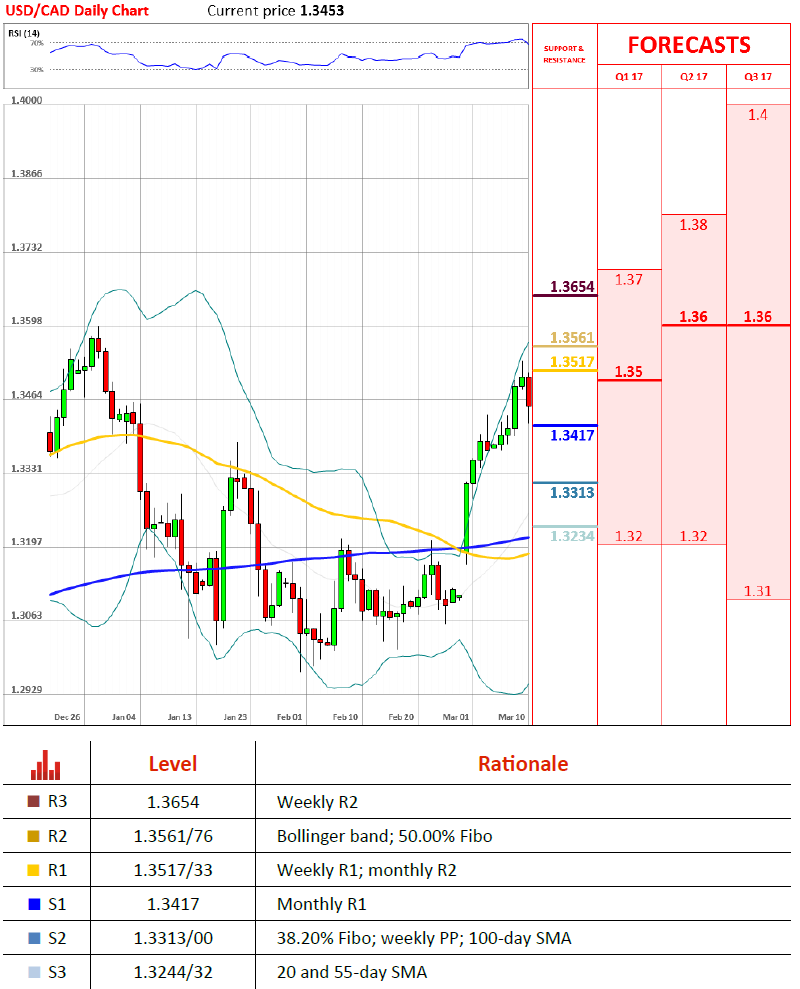
Task: Click the 1.3244/32 level cell
Action: [173, 973]
